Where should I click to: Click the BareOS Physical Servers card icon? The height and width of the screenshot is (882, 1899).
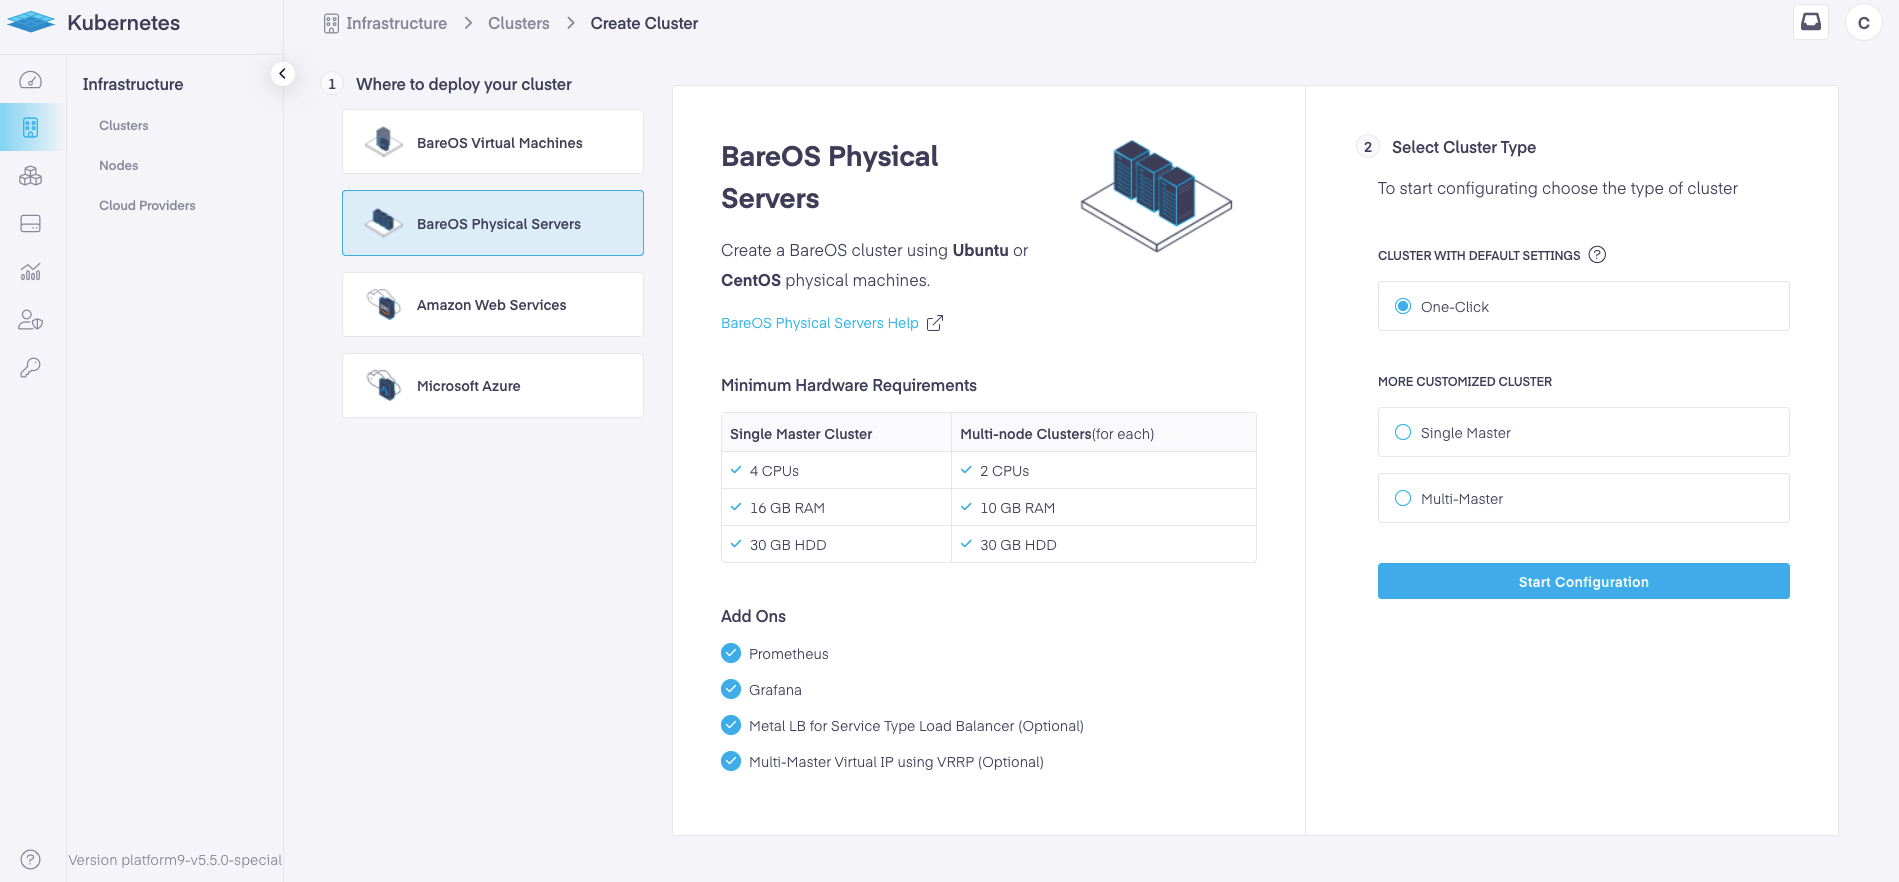(x=384, y=223)
